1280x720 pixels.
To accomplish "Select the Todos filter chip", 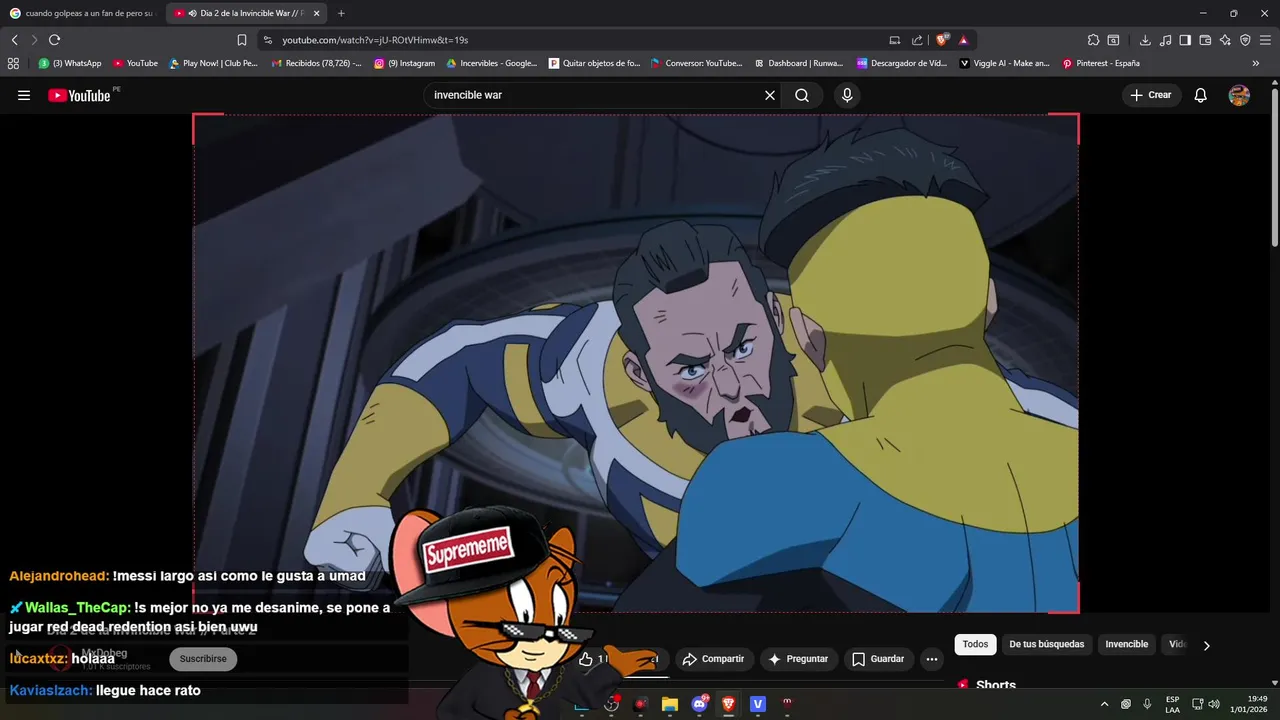I will [975, 645].
